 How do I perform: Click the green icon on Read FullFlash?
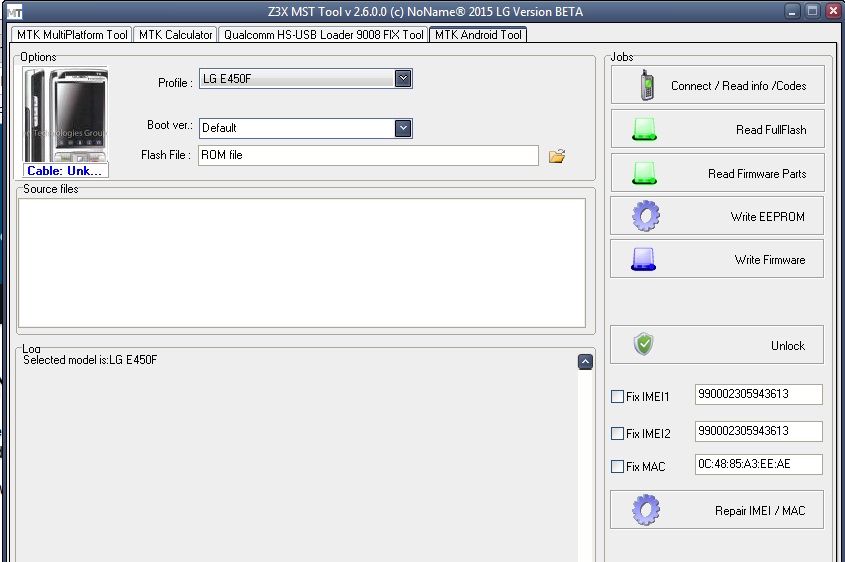pyautogui.click(x=644, y=129)
